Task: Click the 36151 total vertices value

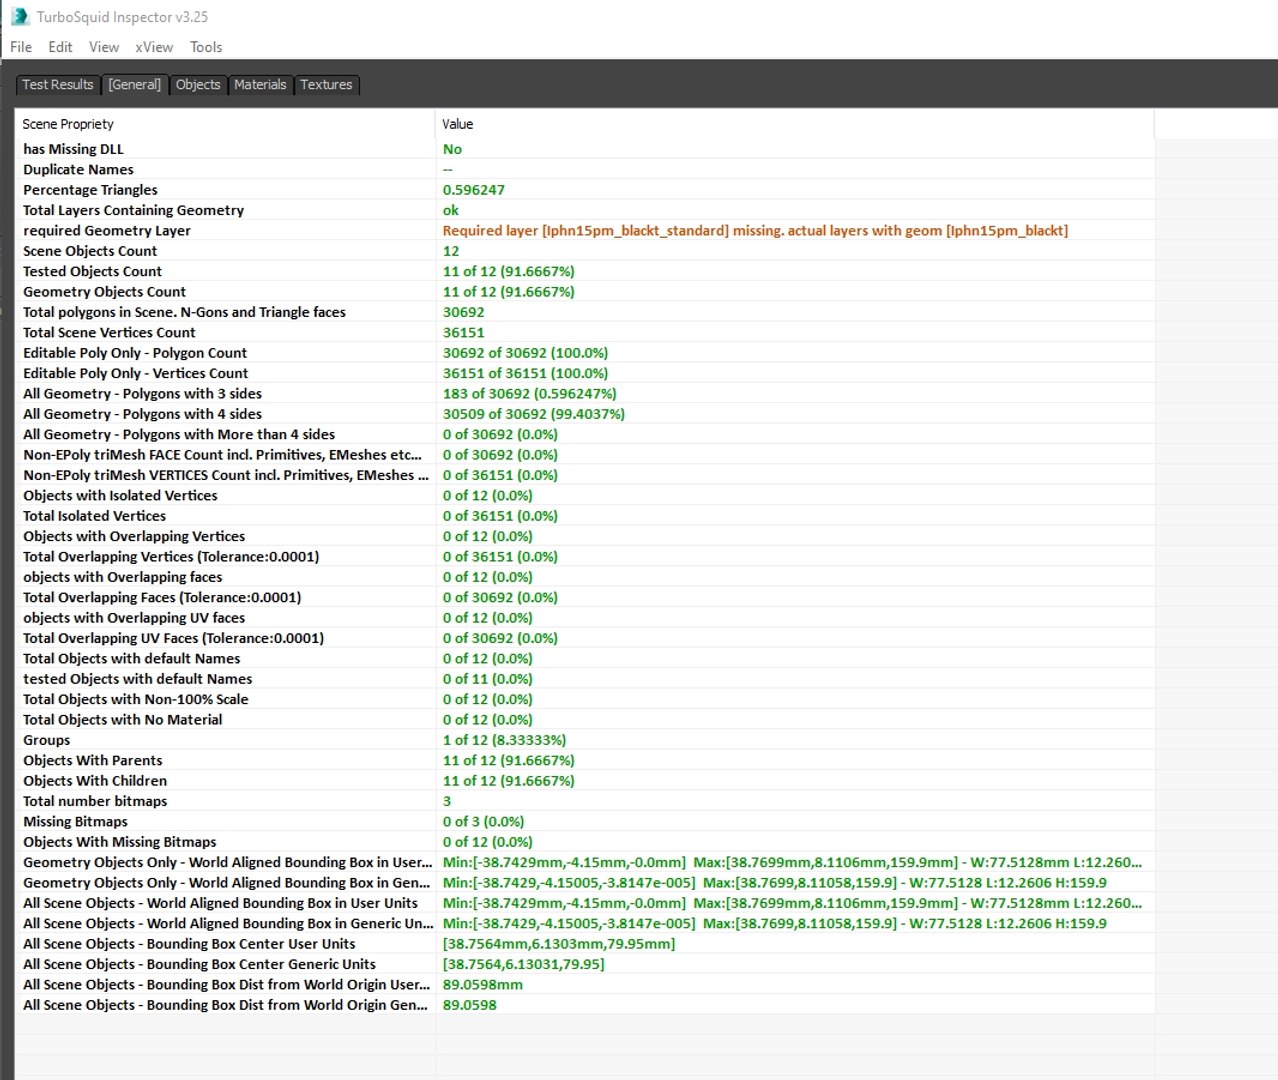Action: coord(464,333)
